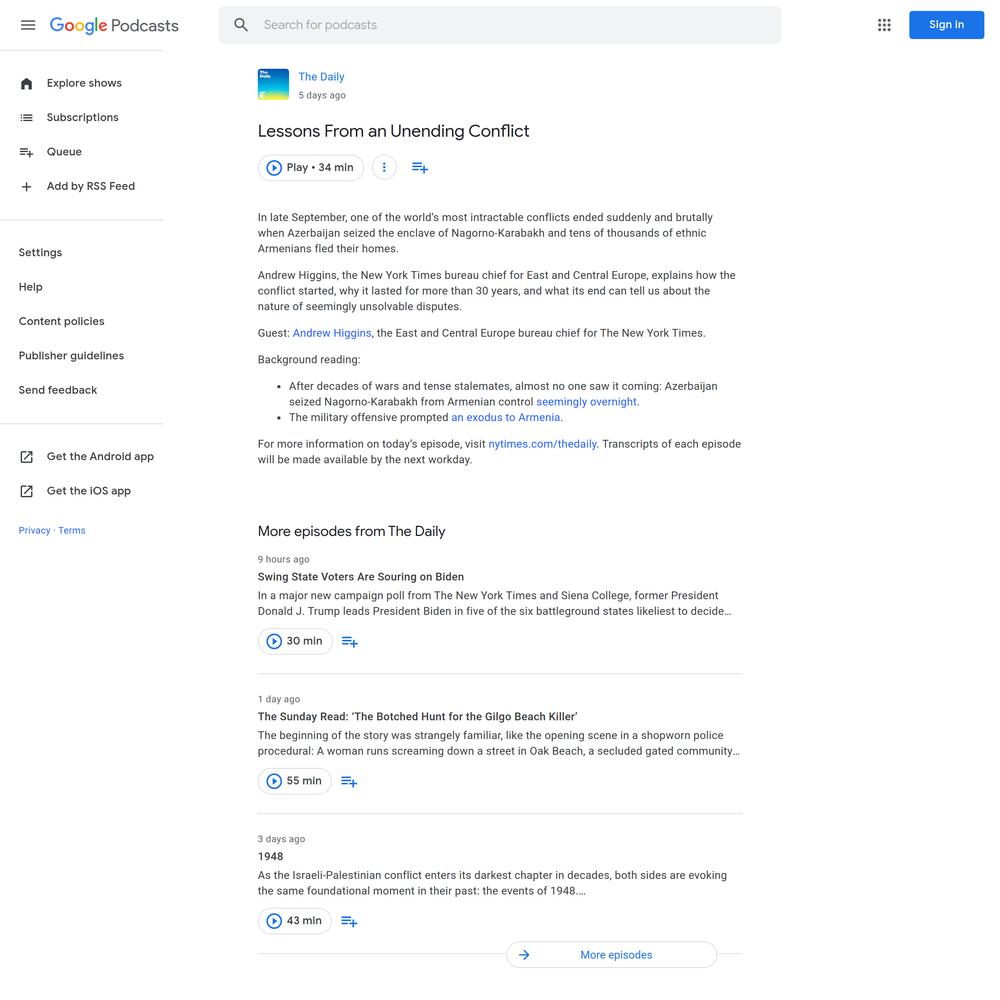Open the hamburger main menu
This screenshot has width=1000, height=1000.
(x=28, y=25)
